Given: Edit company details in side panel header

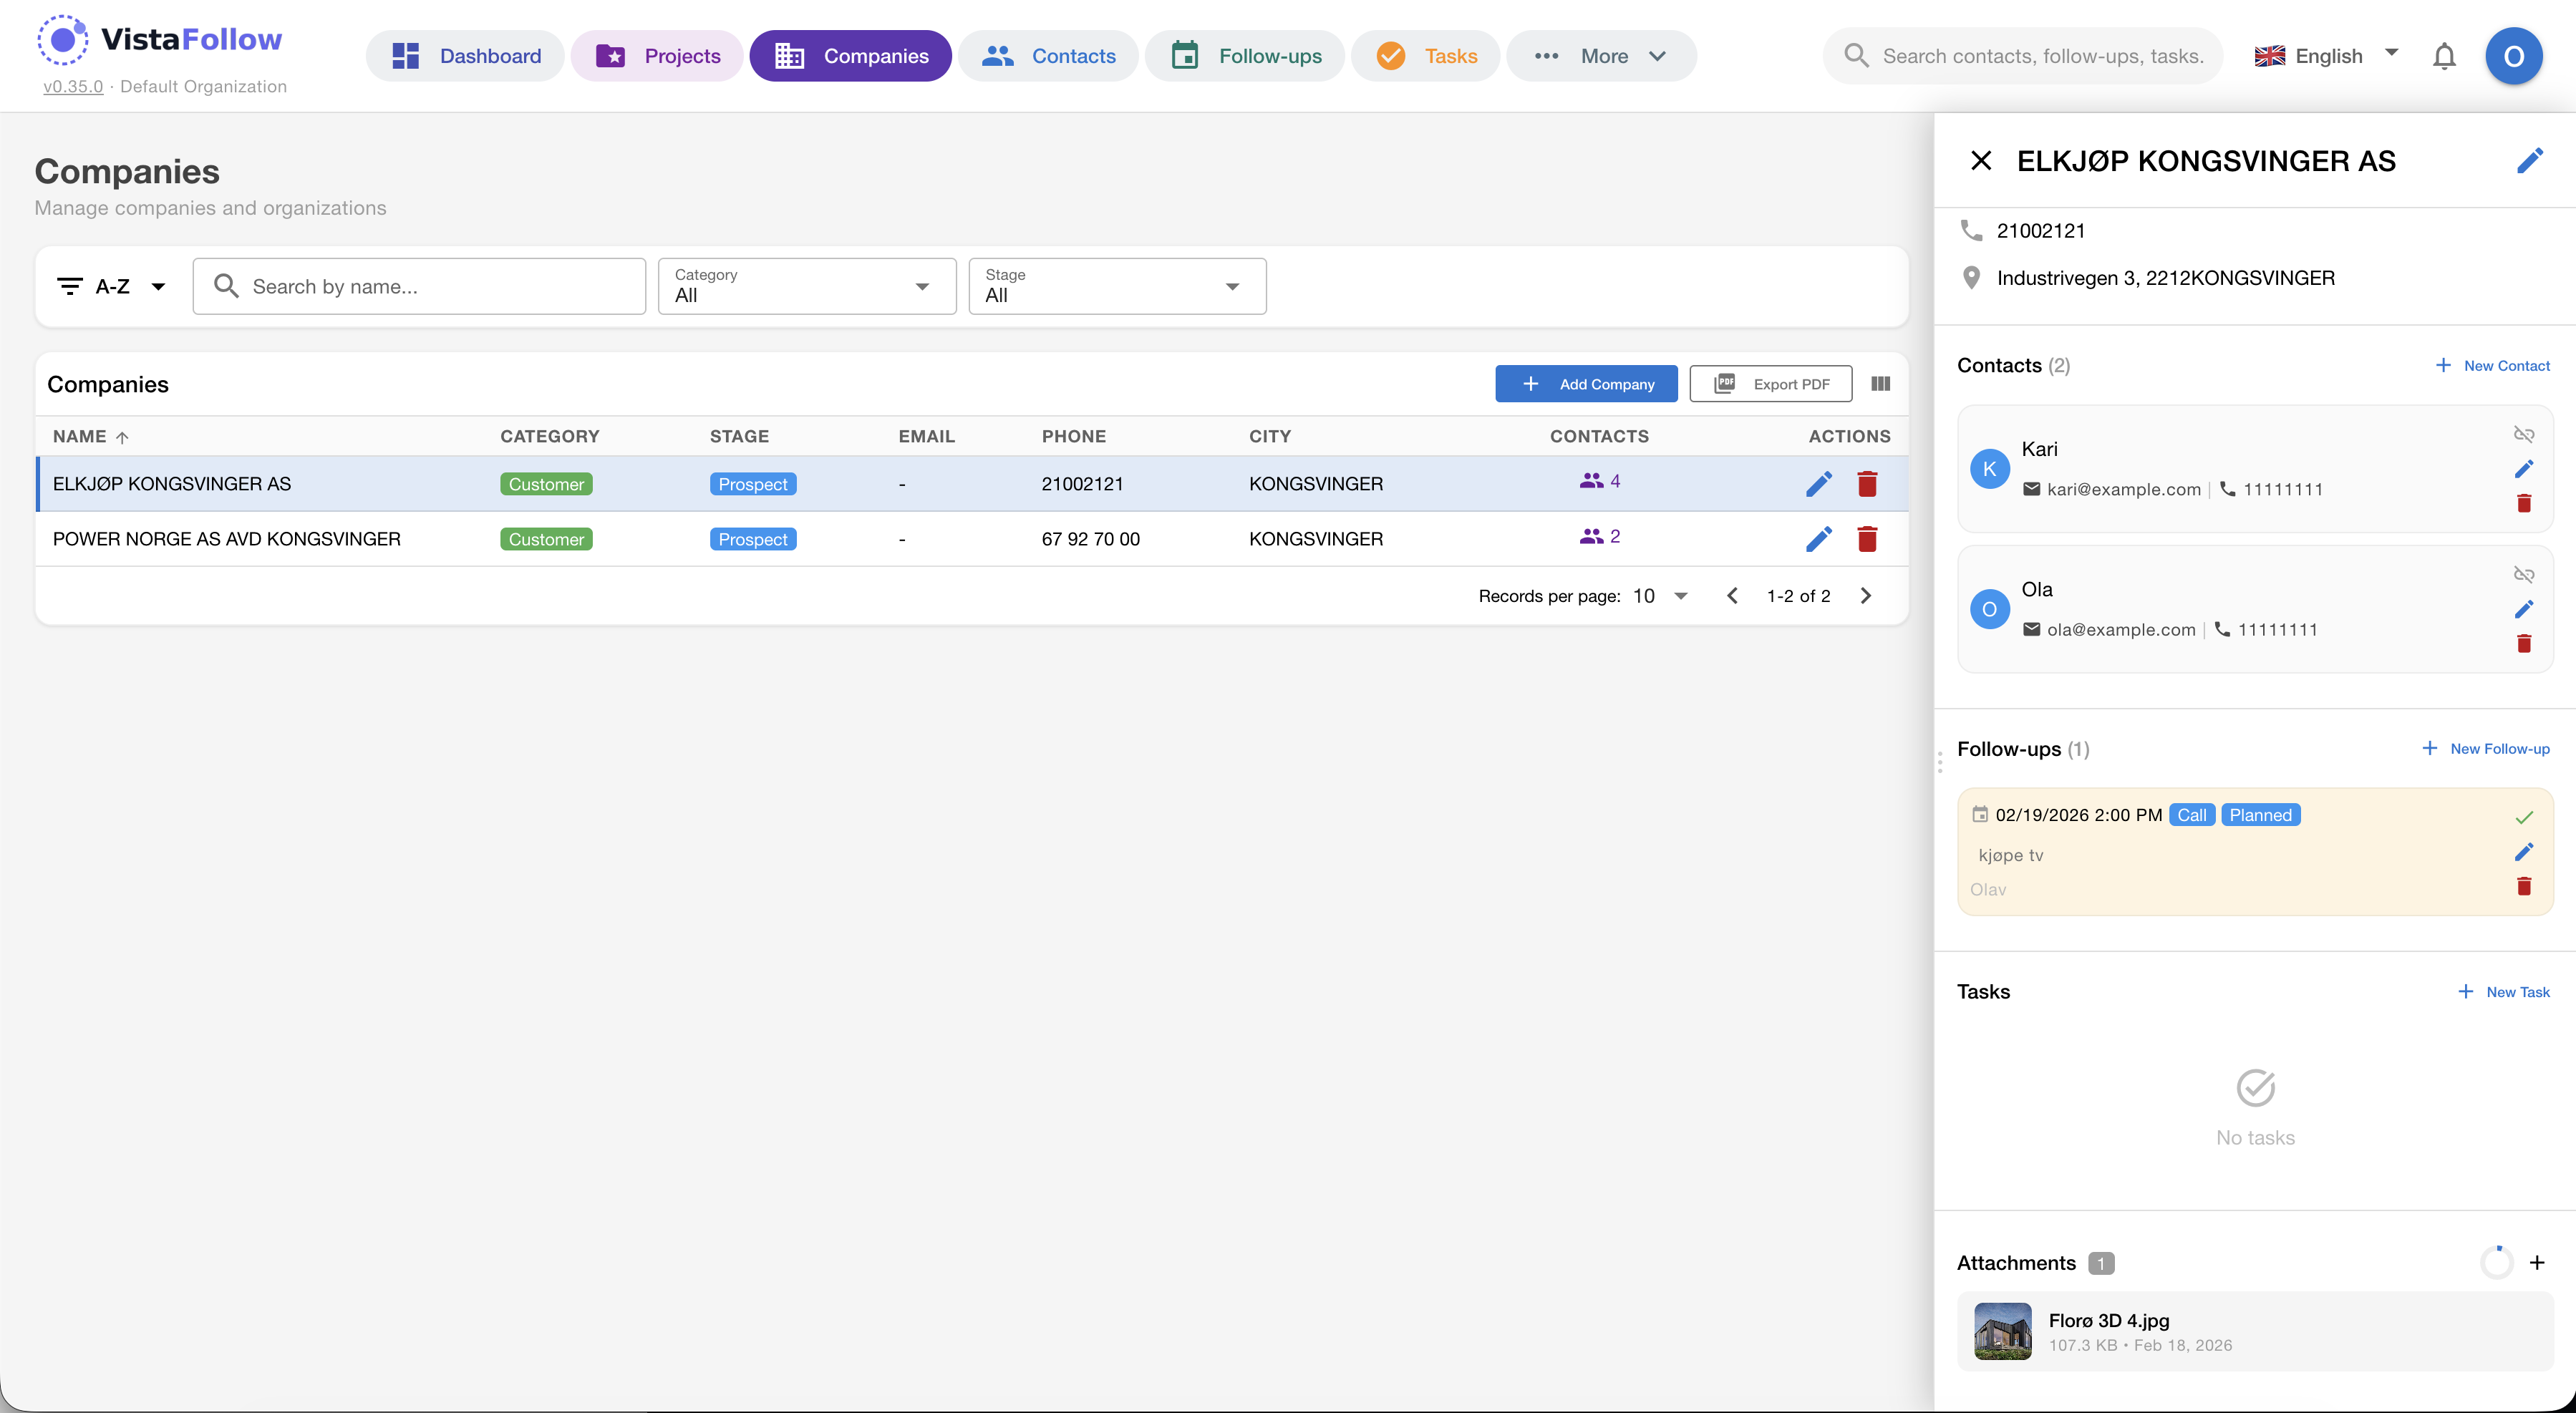Looking at the screenshot, I should click(x=2529, y=161).
